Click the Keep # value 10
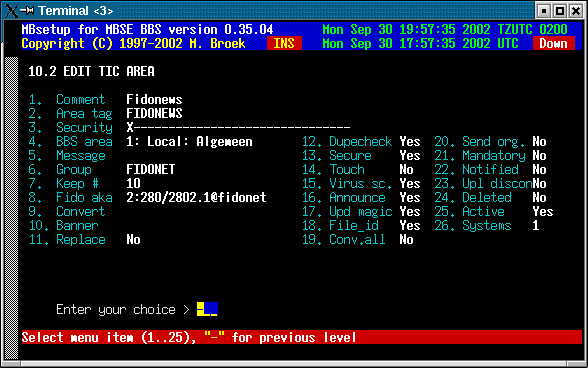 (x=133, y=183)
